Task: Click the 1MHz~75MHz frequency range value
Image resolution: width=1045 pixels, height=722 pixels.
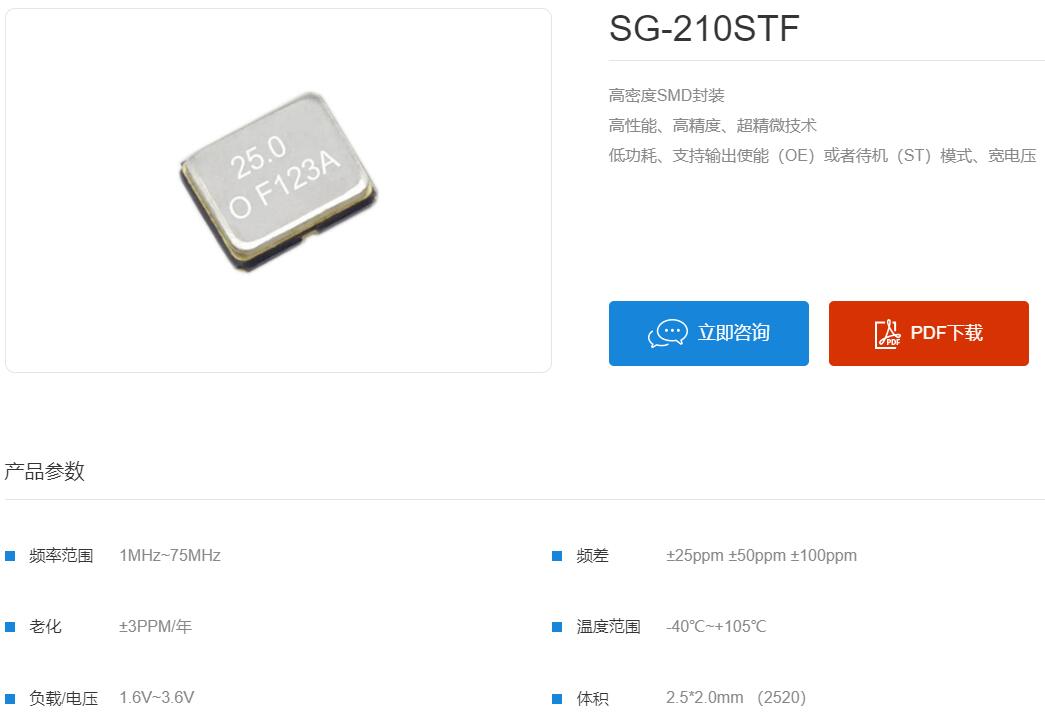Action: click(x=170, y=555)
